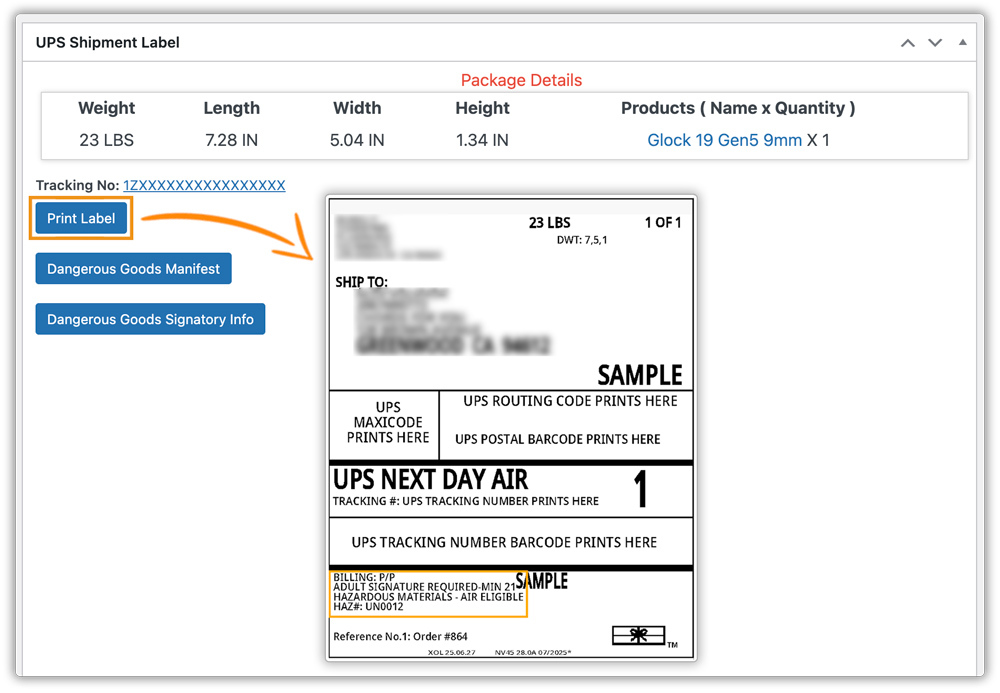Click Reference No.1: Order #864 text
This screenshot has width=1000, height=693.
click(x=400, y=636)
